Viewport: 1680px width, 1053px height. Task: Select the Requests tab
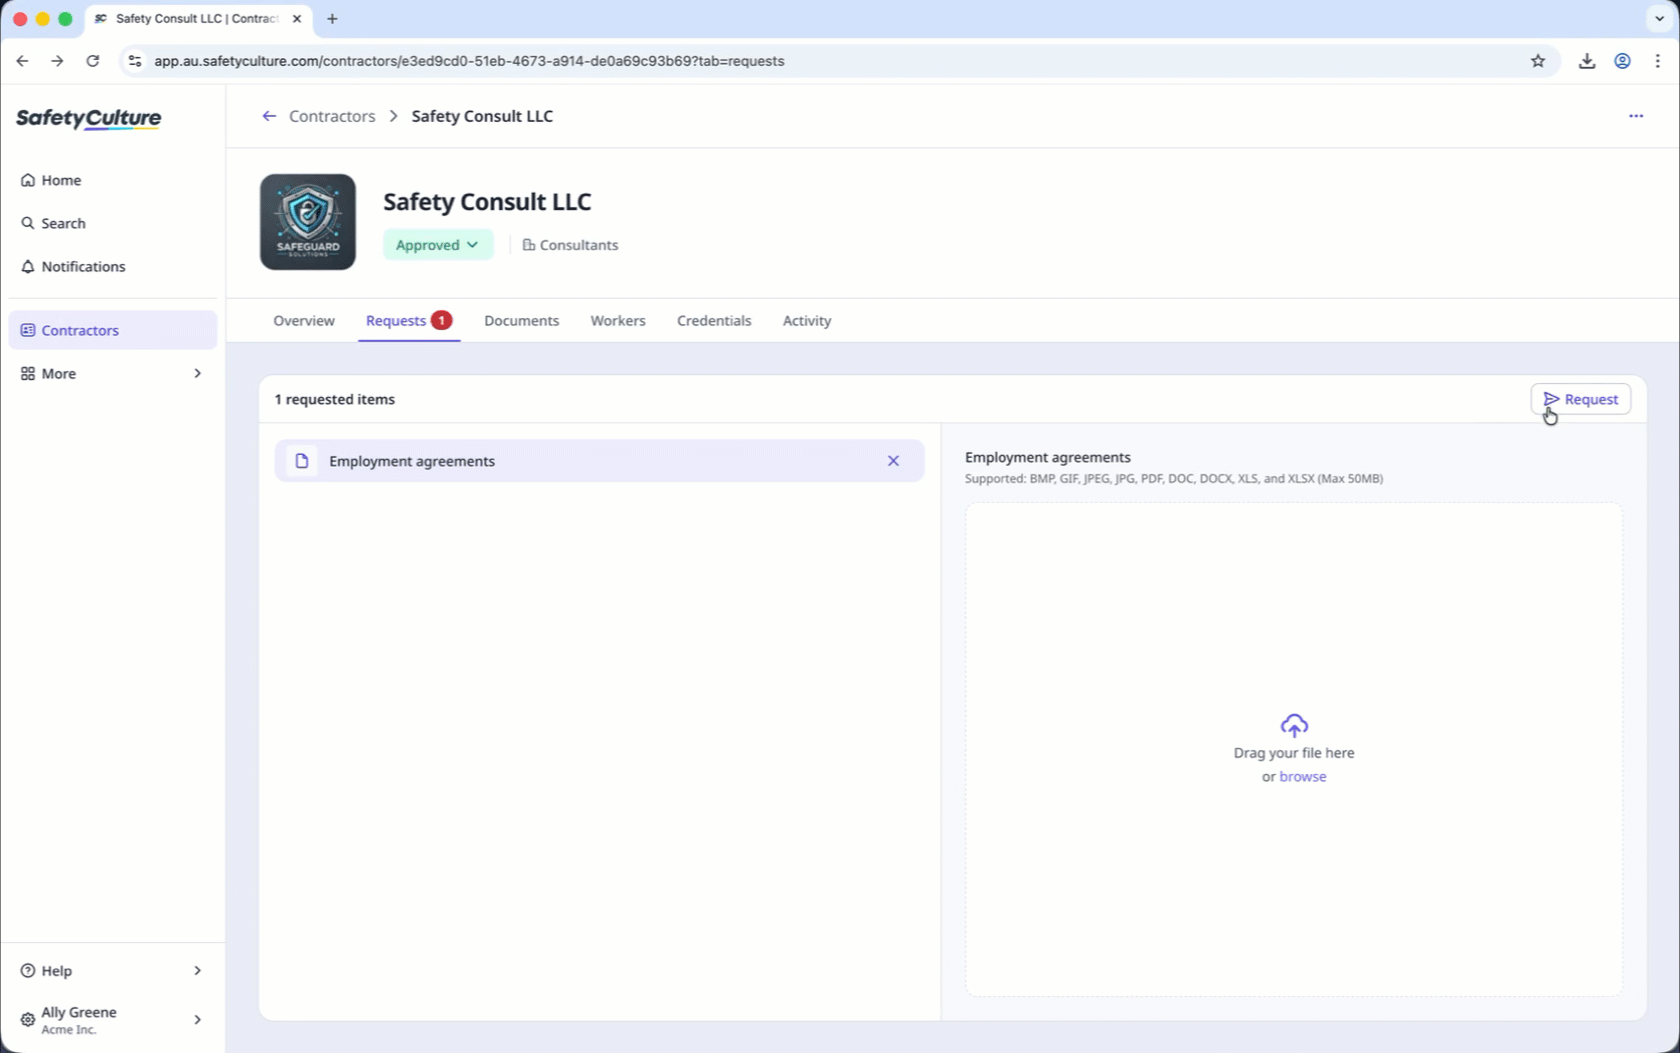[409, 321]
